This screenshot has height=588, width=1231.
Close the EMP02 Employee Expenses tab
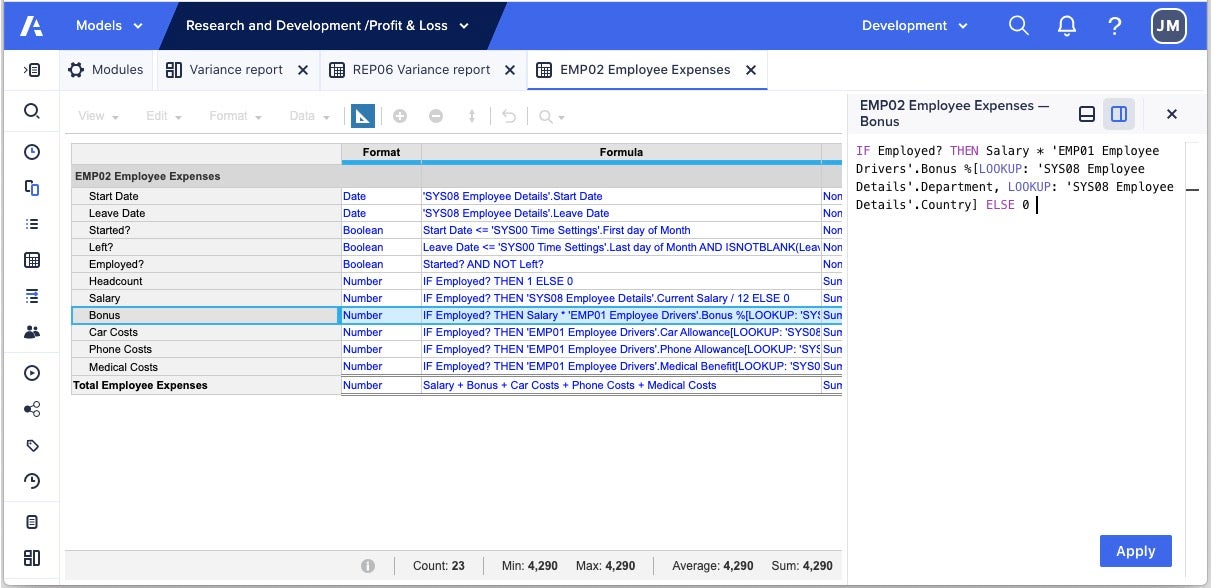[751, 70]
